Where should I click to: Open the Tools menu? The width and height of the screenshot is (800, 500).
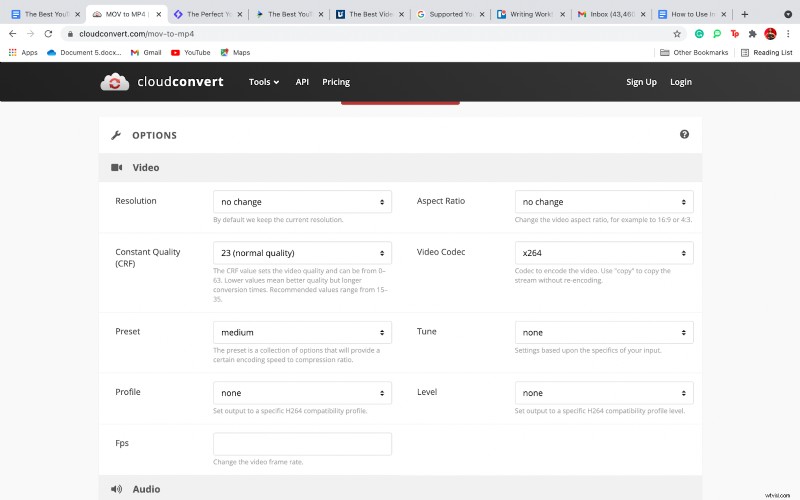pos(264,82)
